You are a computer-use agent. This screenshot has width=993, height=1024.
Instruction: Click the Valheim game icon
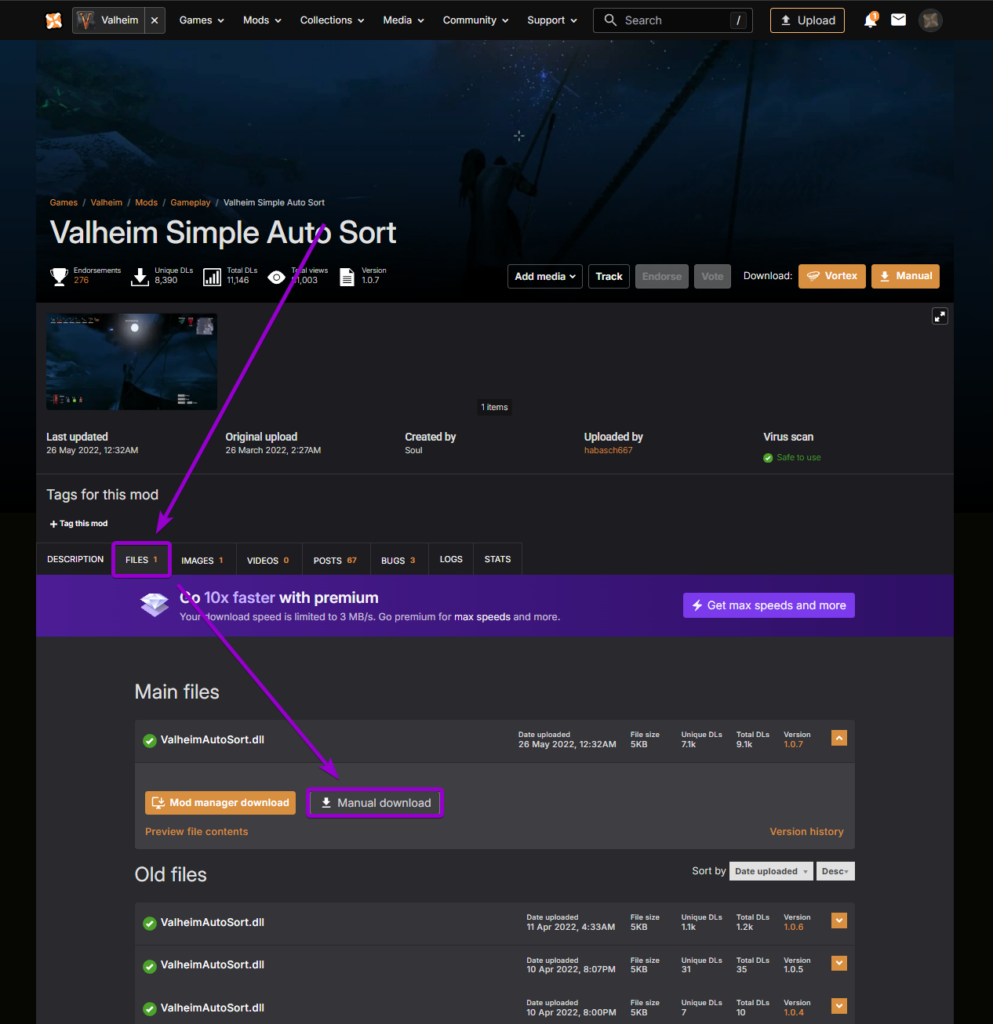pyautogui.click(x=86, y=20)
